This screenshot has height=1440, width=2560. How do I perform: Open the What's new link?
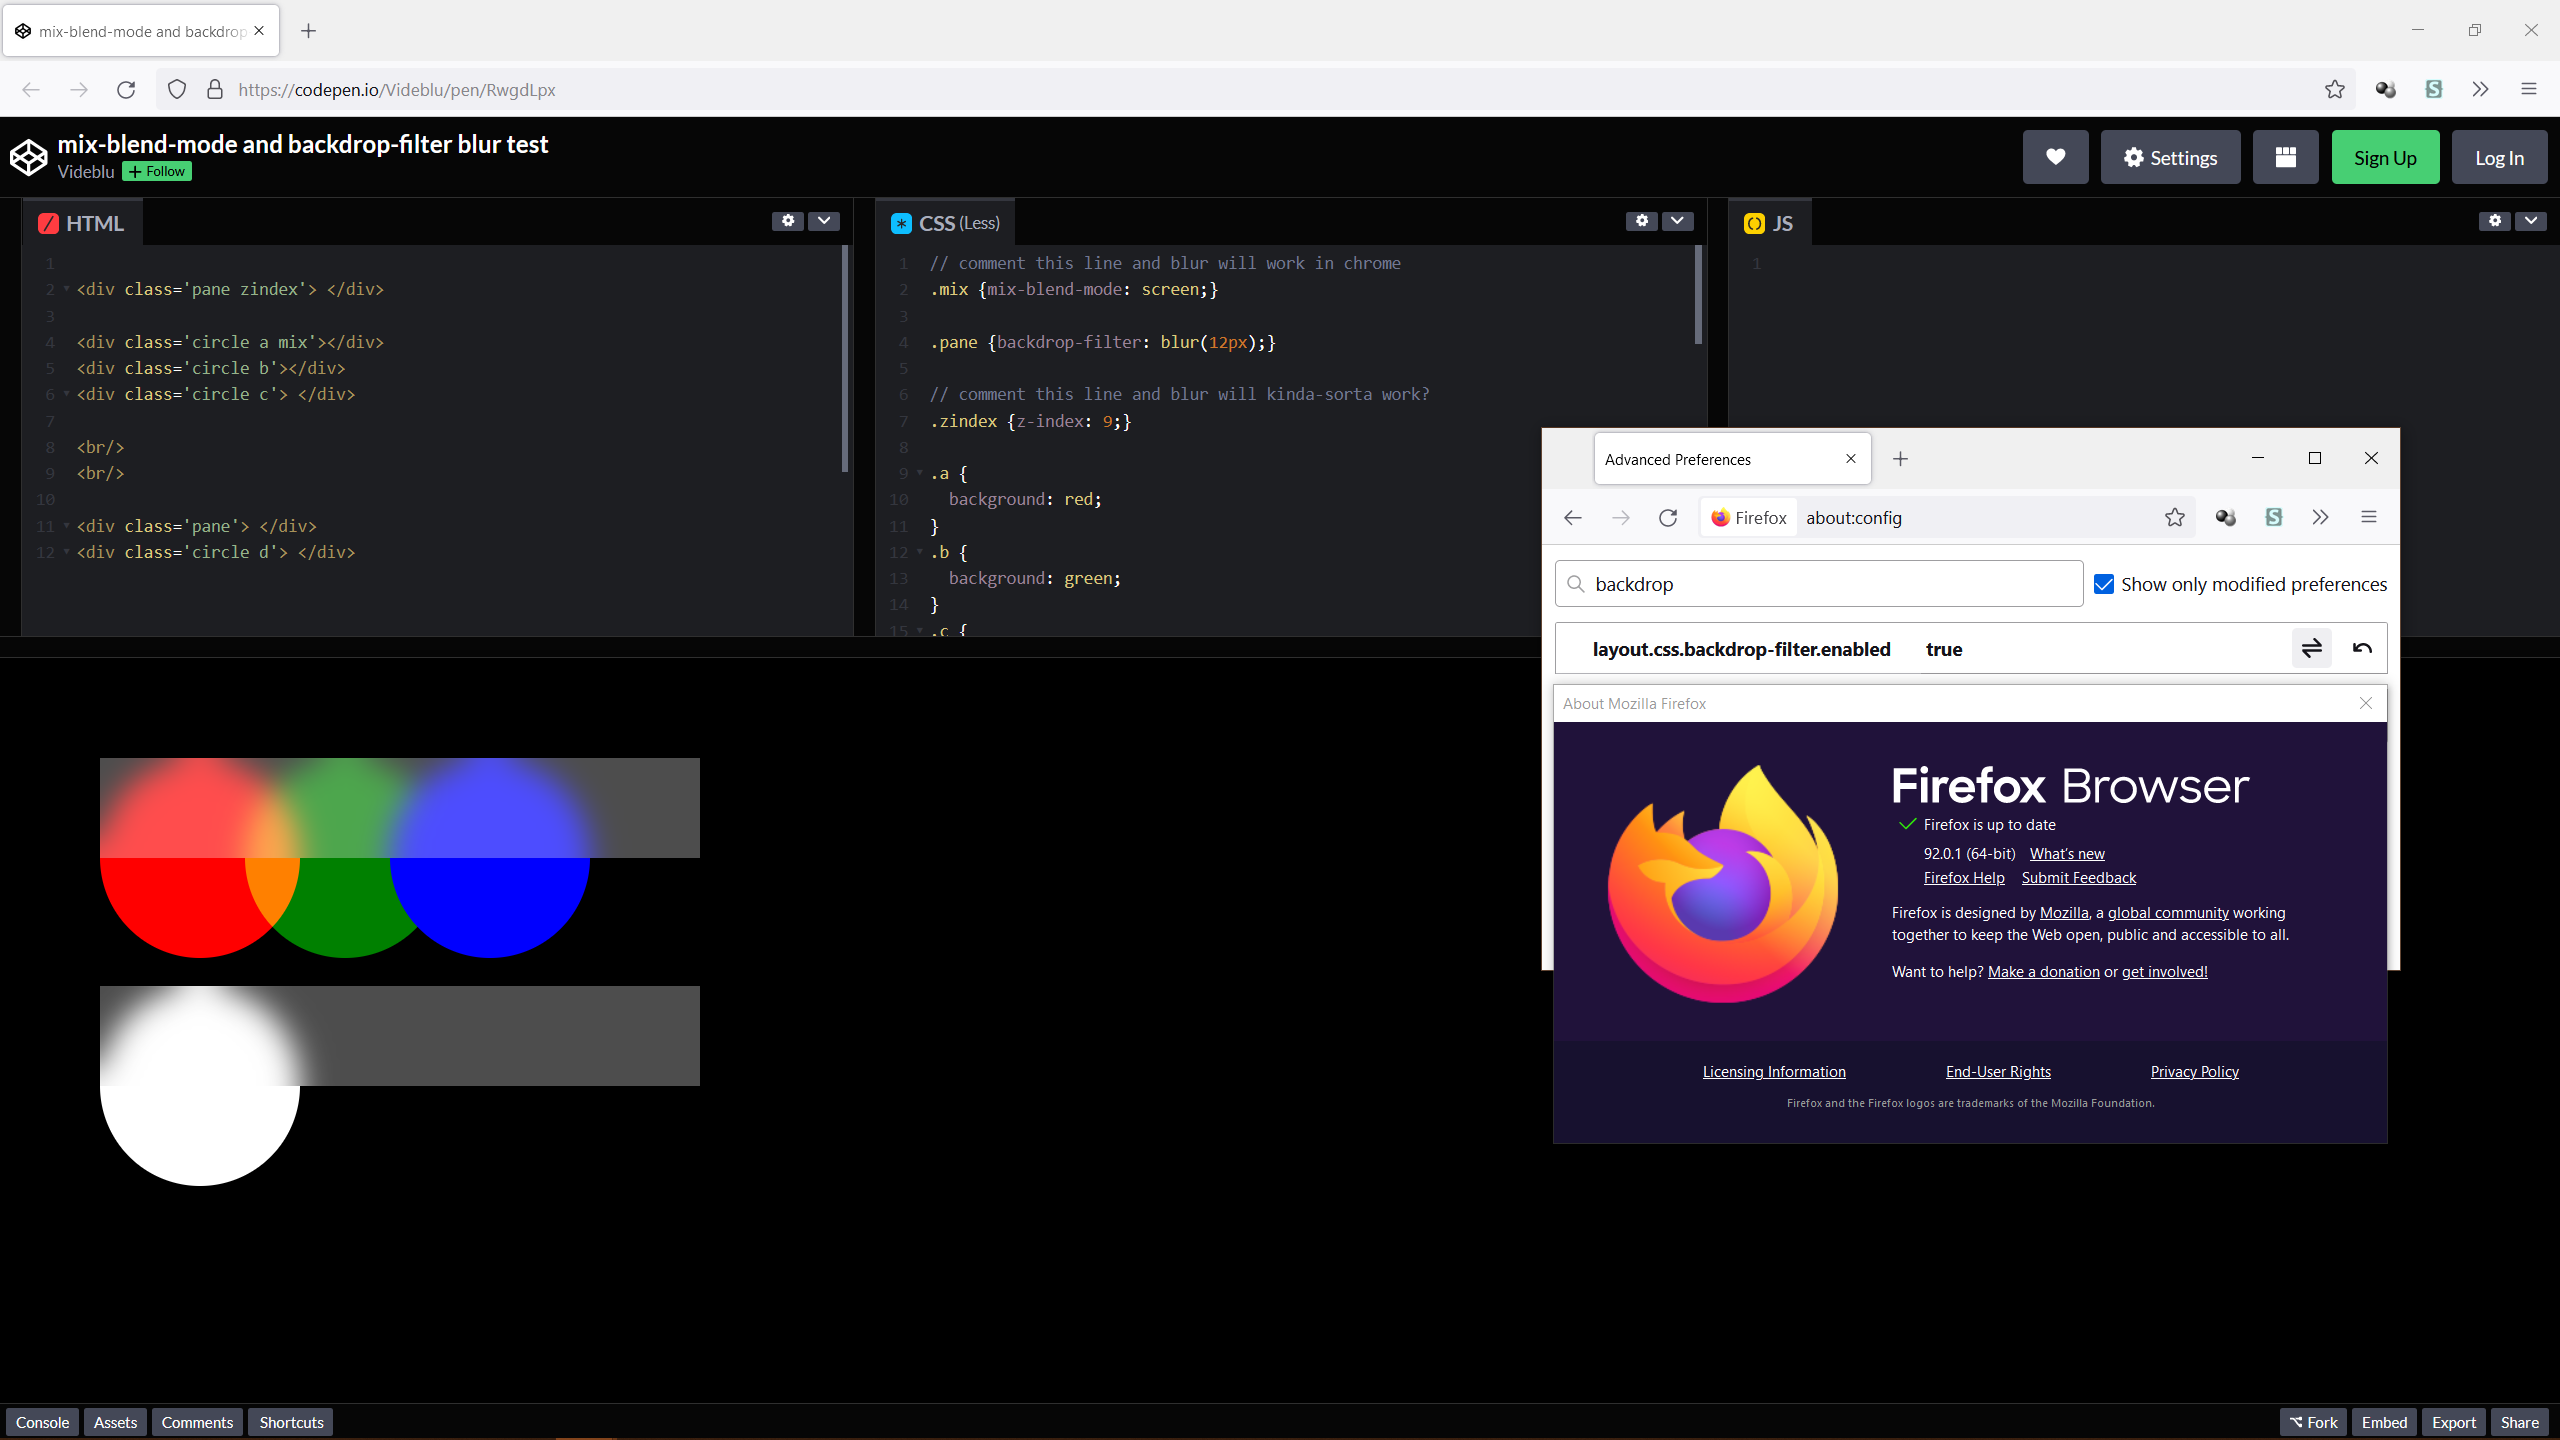(2067, 853)
